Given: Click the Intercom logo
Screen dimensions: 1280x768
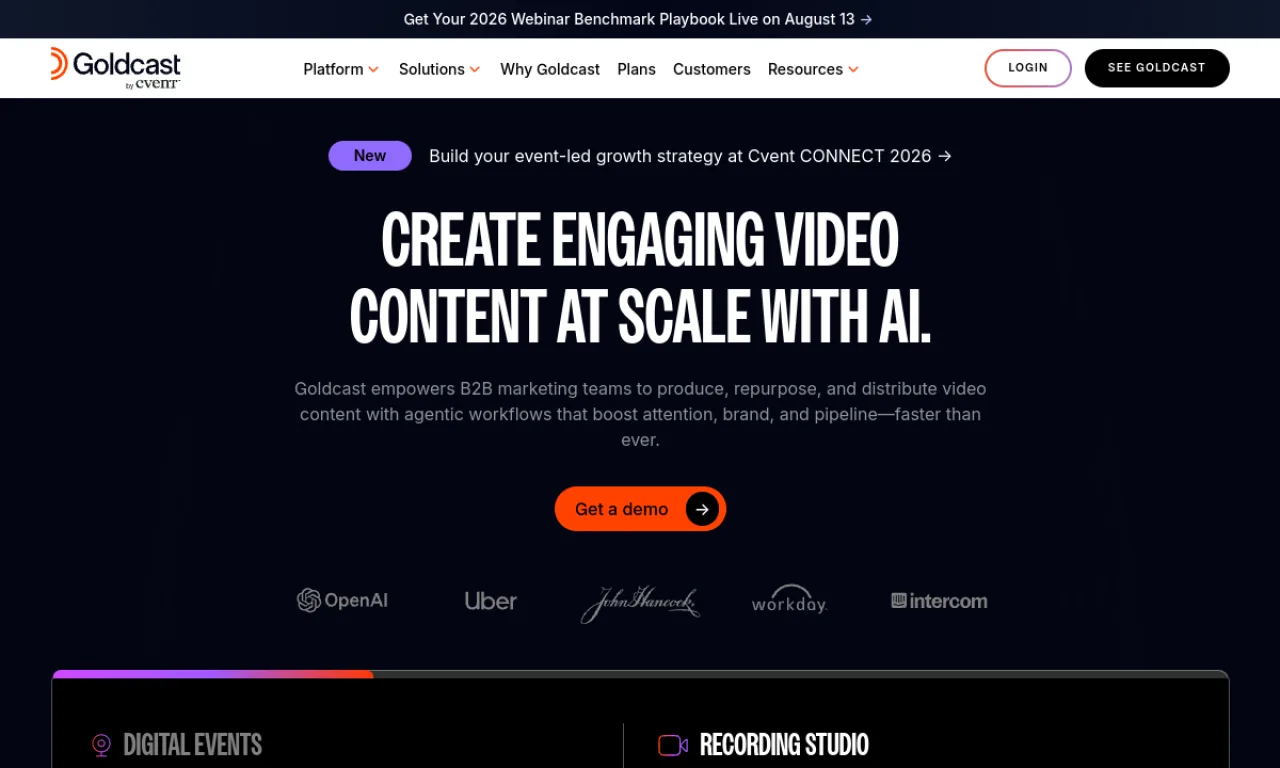Looking at the screenshot, I should pos(939,601).
